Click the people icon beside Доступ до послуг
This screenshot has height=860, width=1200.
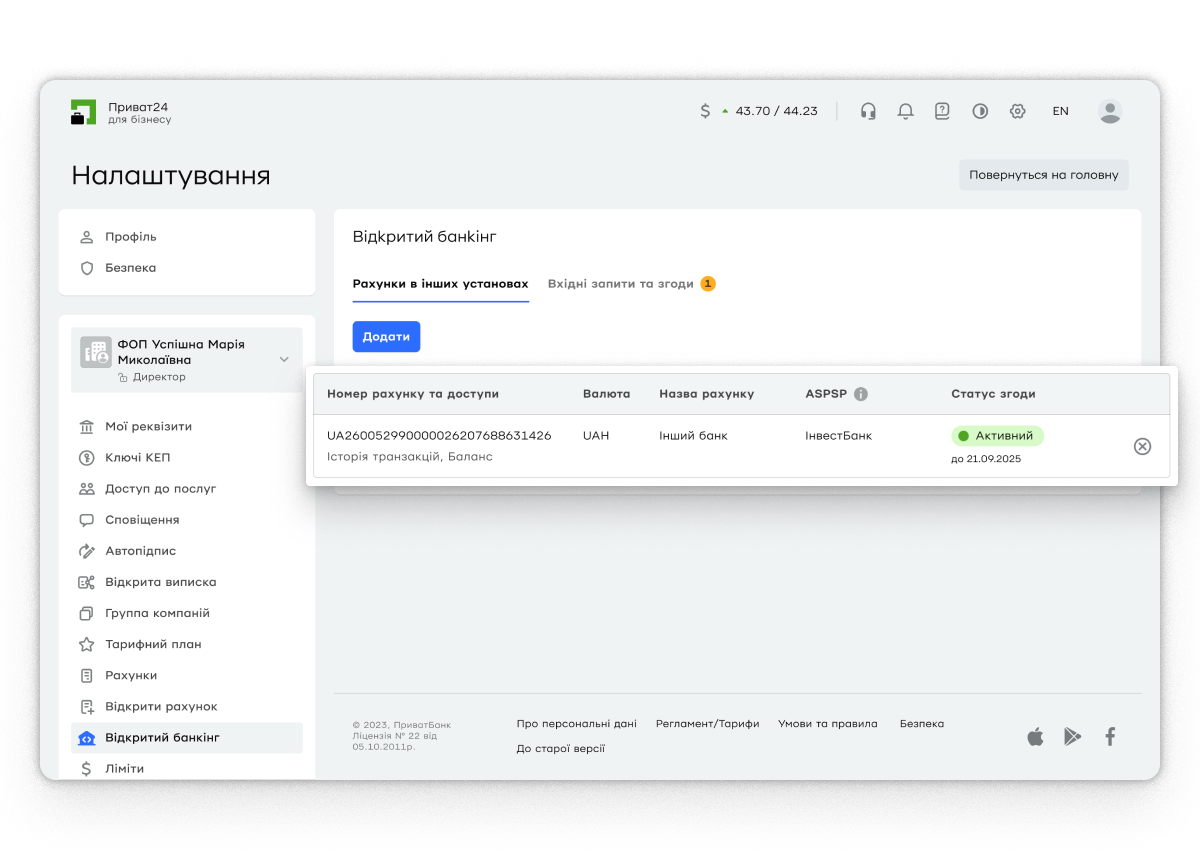coord(87,489)
